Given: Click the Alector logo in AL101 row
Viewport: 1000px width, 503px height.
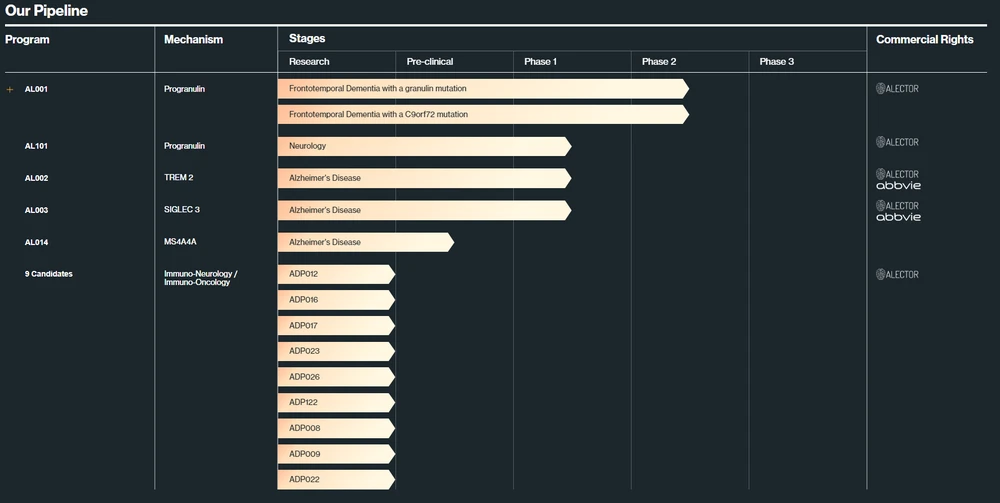Looking at the screenshot, I should pos(897,142).
